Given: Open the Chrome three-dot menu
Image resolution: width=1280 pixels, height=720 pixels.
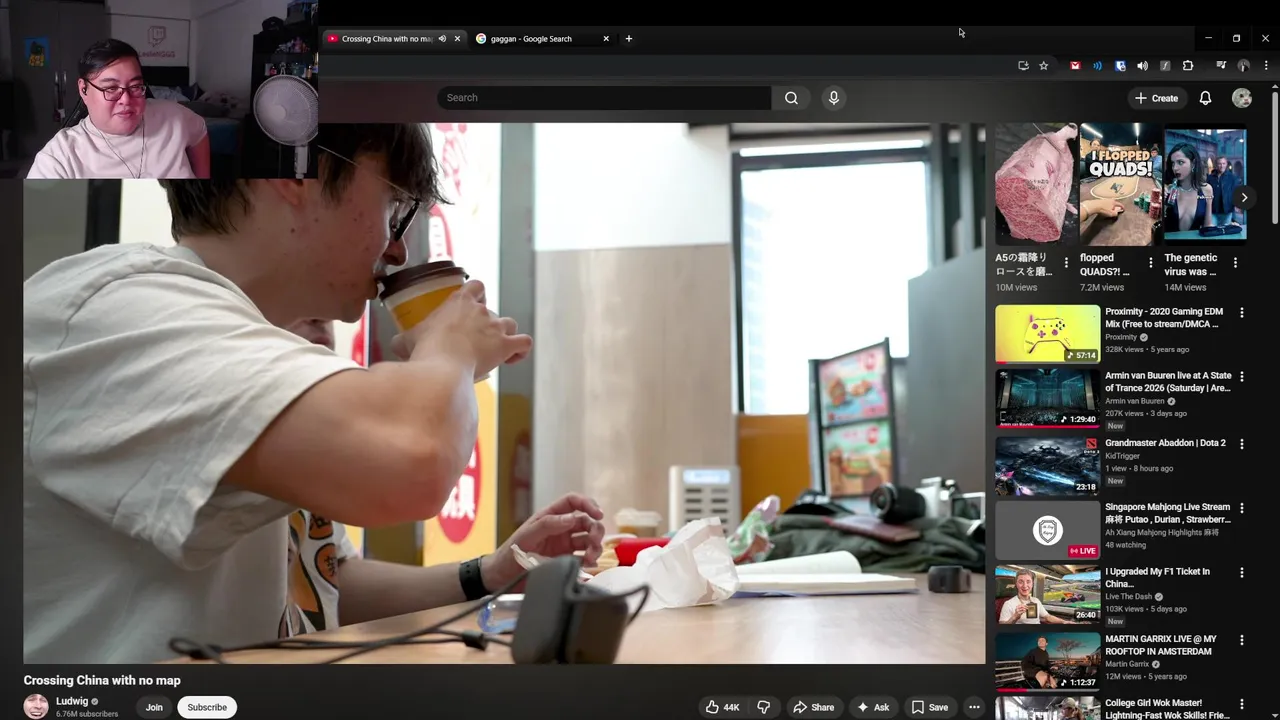Looking at the screenshot, I should (x=1266, y=66).
